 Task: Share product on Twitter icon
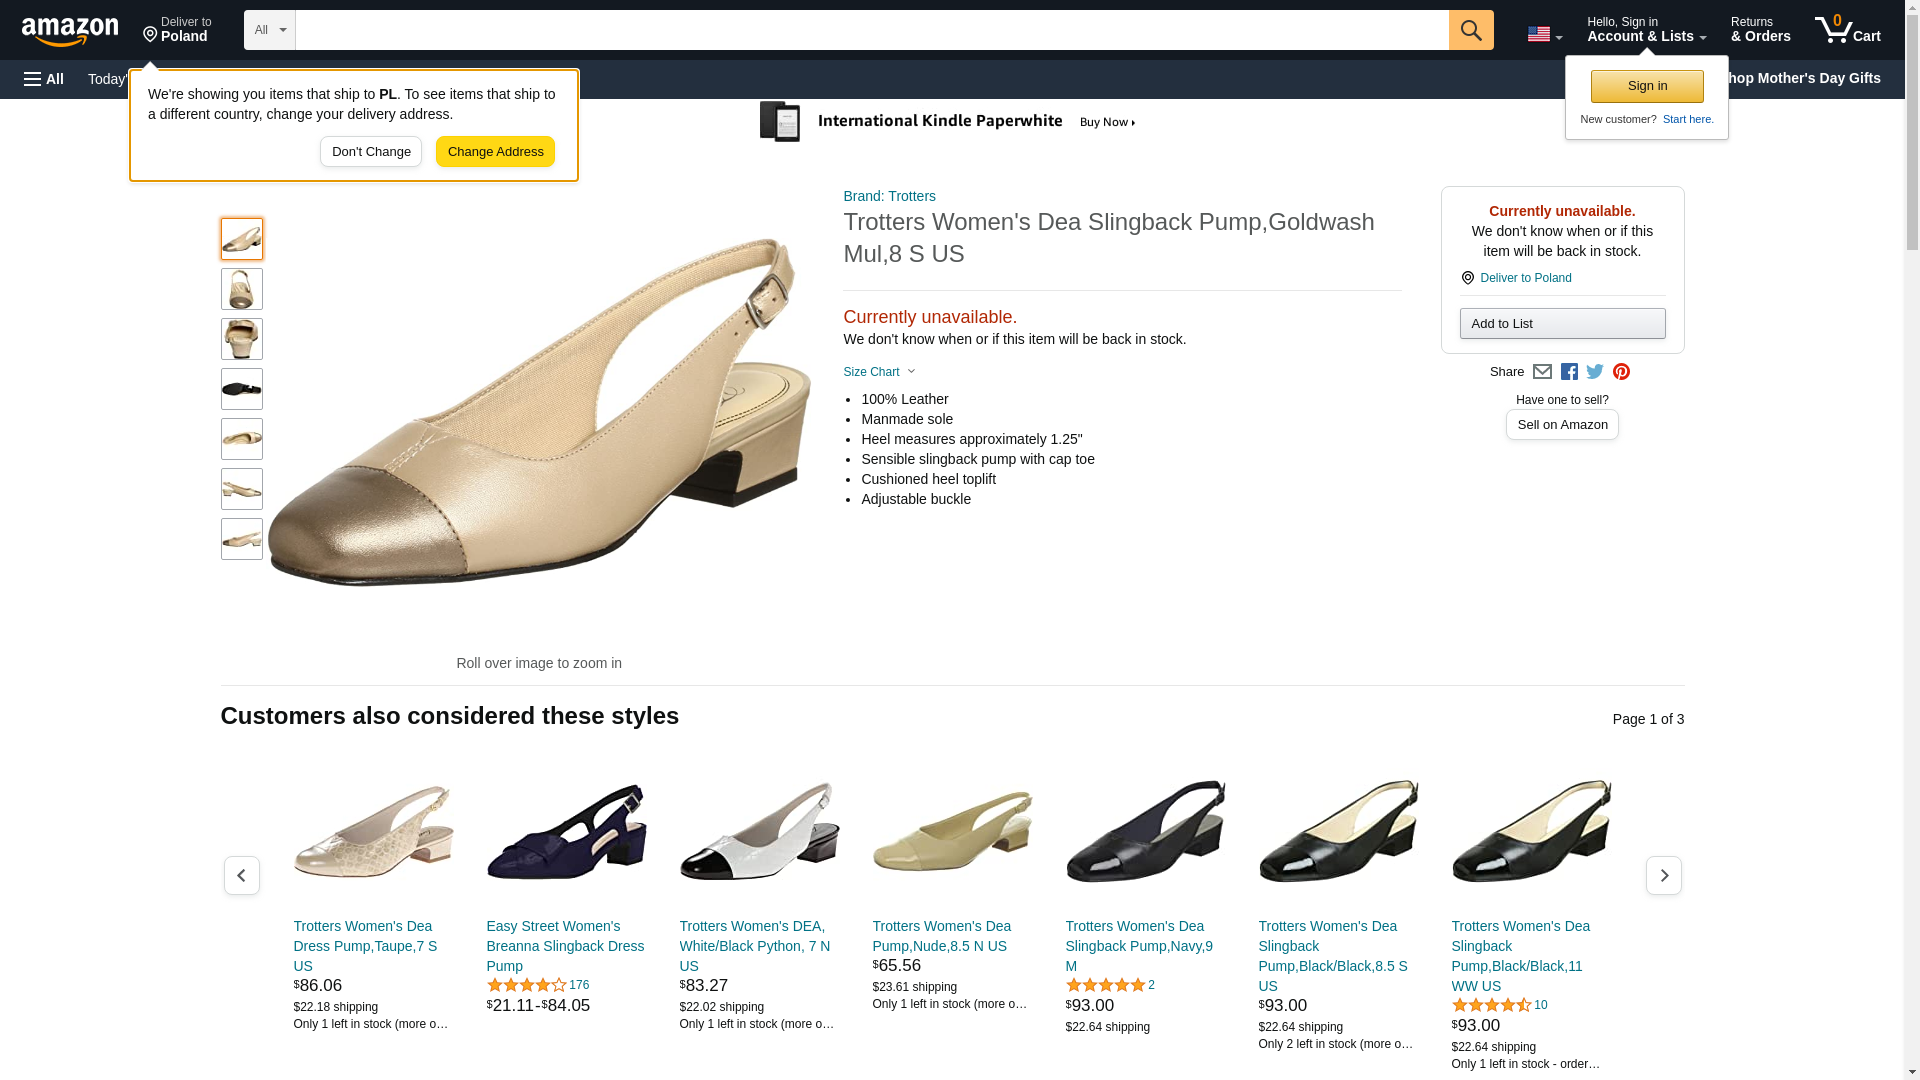pyautogui.click(x=1595, y=372)
